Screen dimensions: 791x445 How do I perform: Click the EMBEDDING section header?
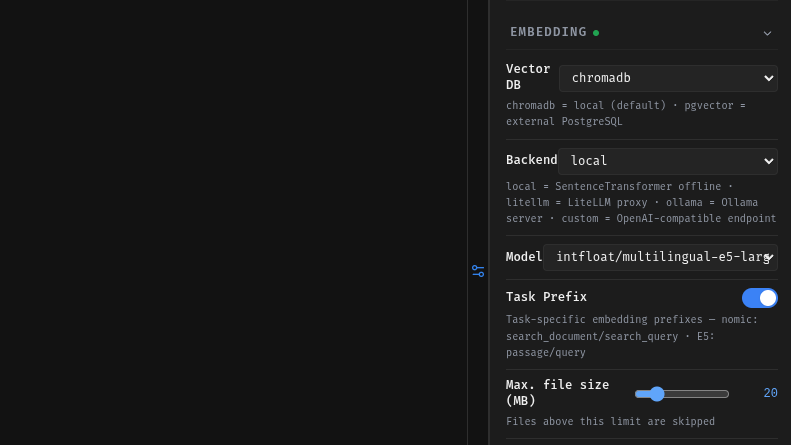tap(641, 32)
